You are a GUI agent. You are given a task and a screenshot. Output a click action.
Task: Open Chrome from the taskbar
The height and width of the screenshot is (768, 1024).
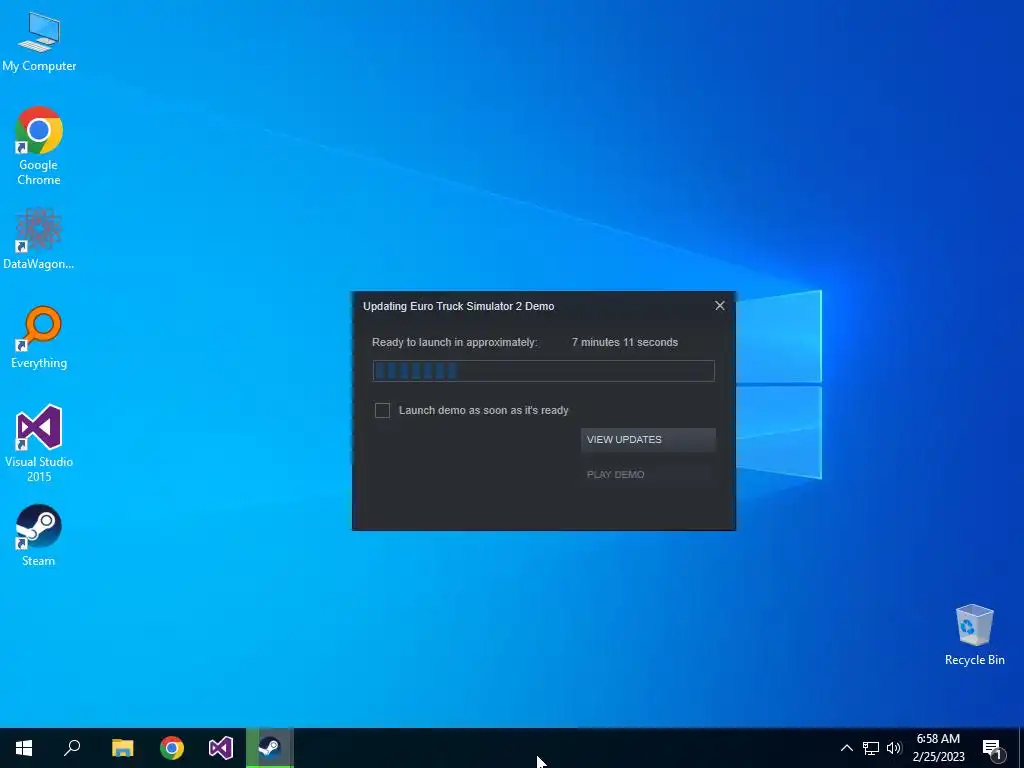click(x=172, y=748)
